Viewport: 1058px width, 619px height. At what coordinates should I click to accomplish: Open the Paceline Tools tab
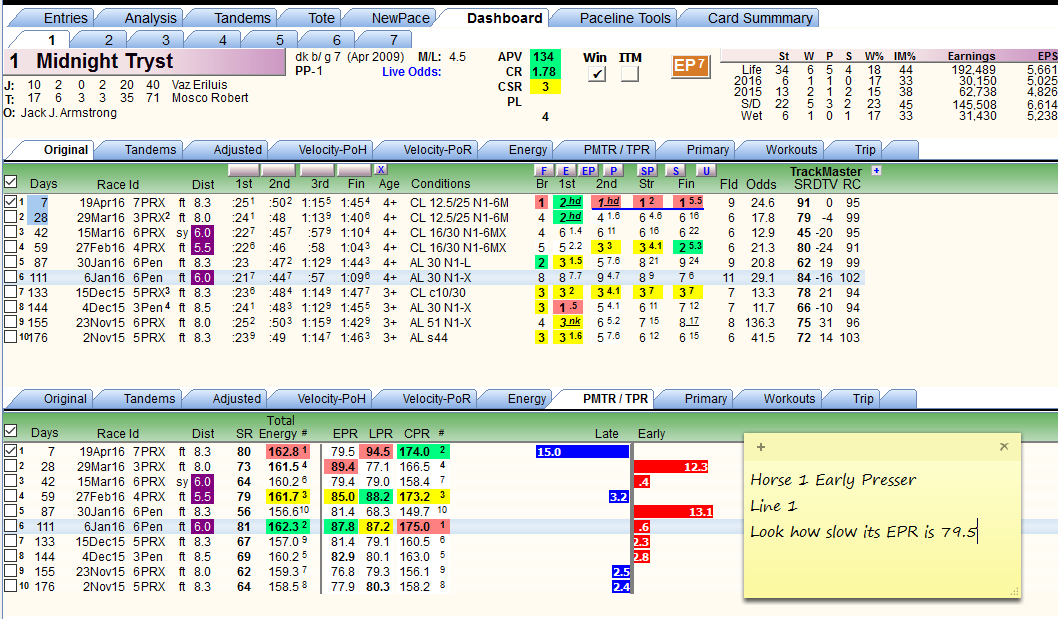(625, 18)
